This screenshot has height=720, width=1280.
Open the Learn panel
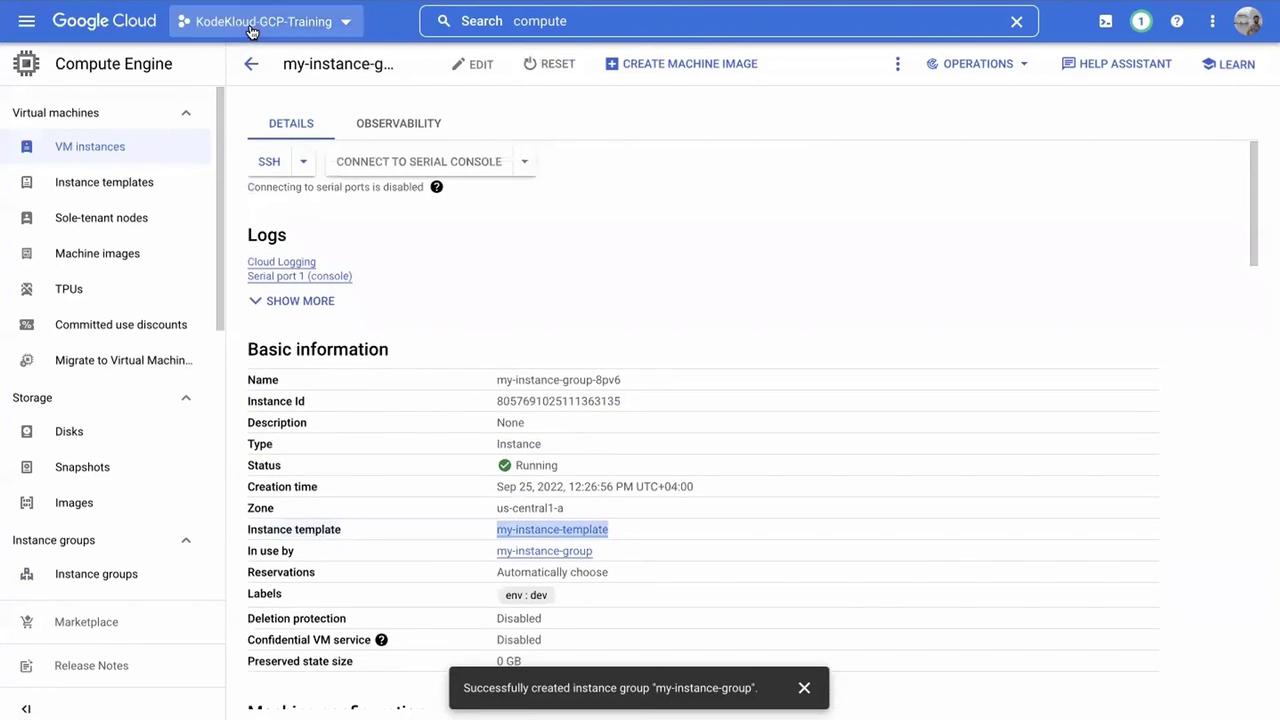coord(1228,64)
